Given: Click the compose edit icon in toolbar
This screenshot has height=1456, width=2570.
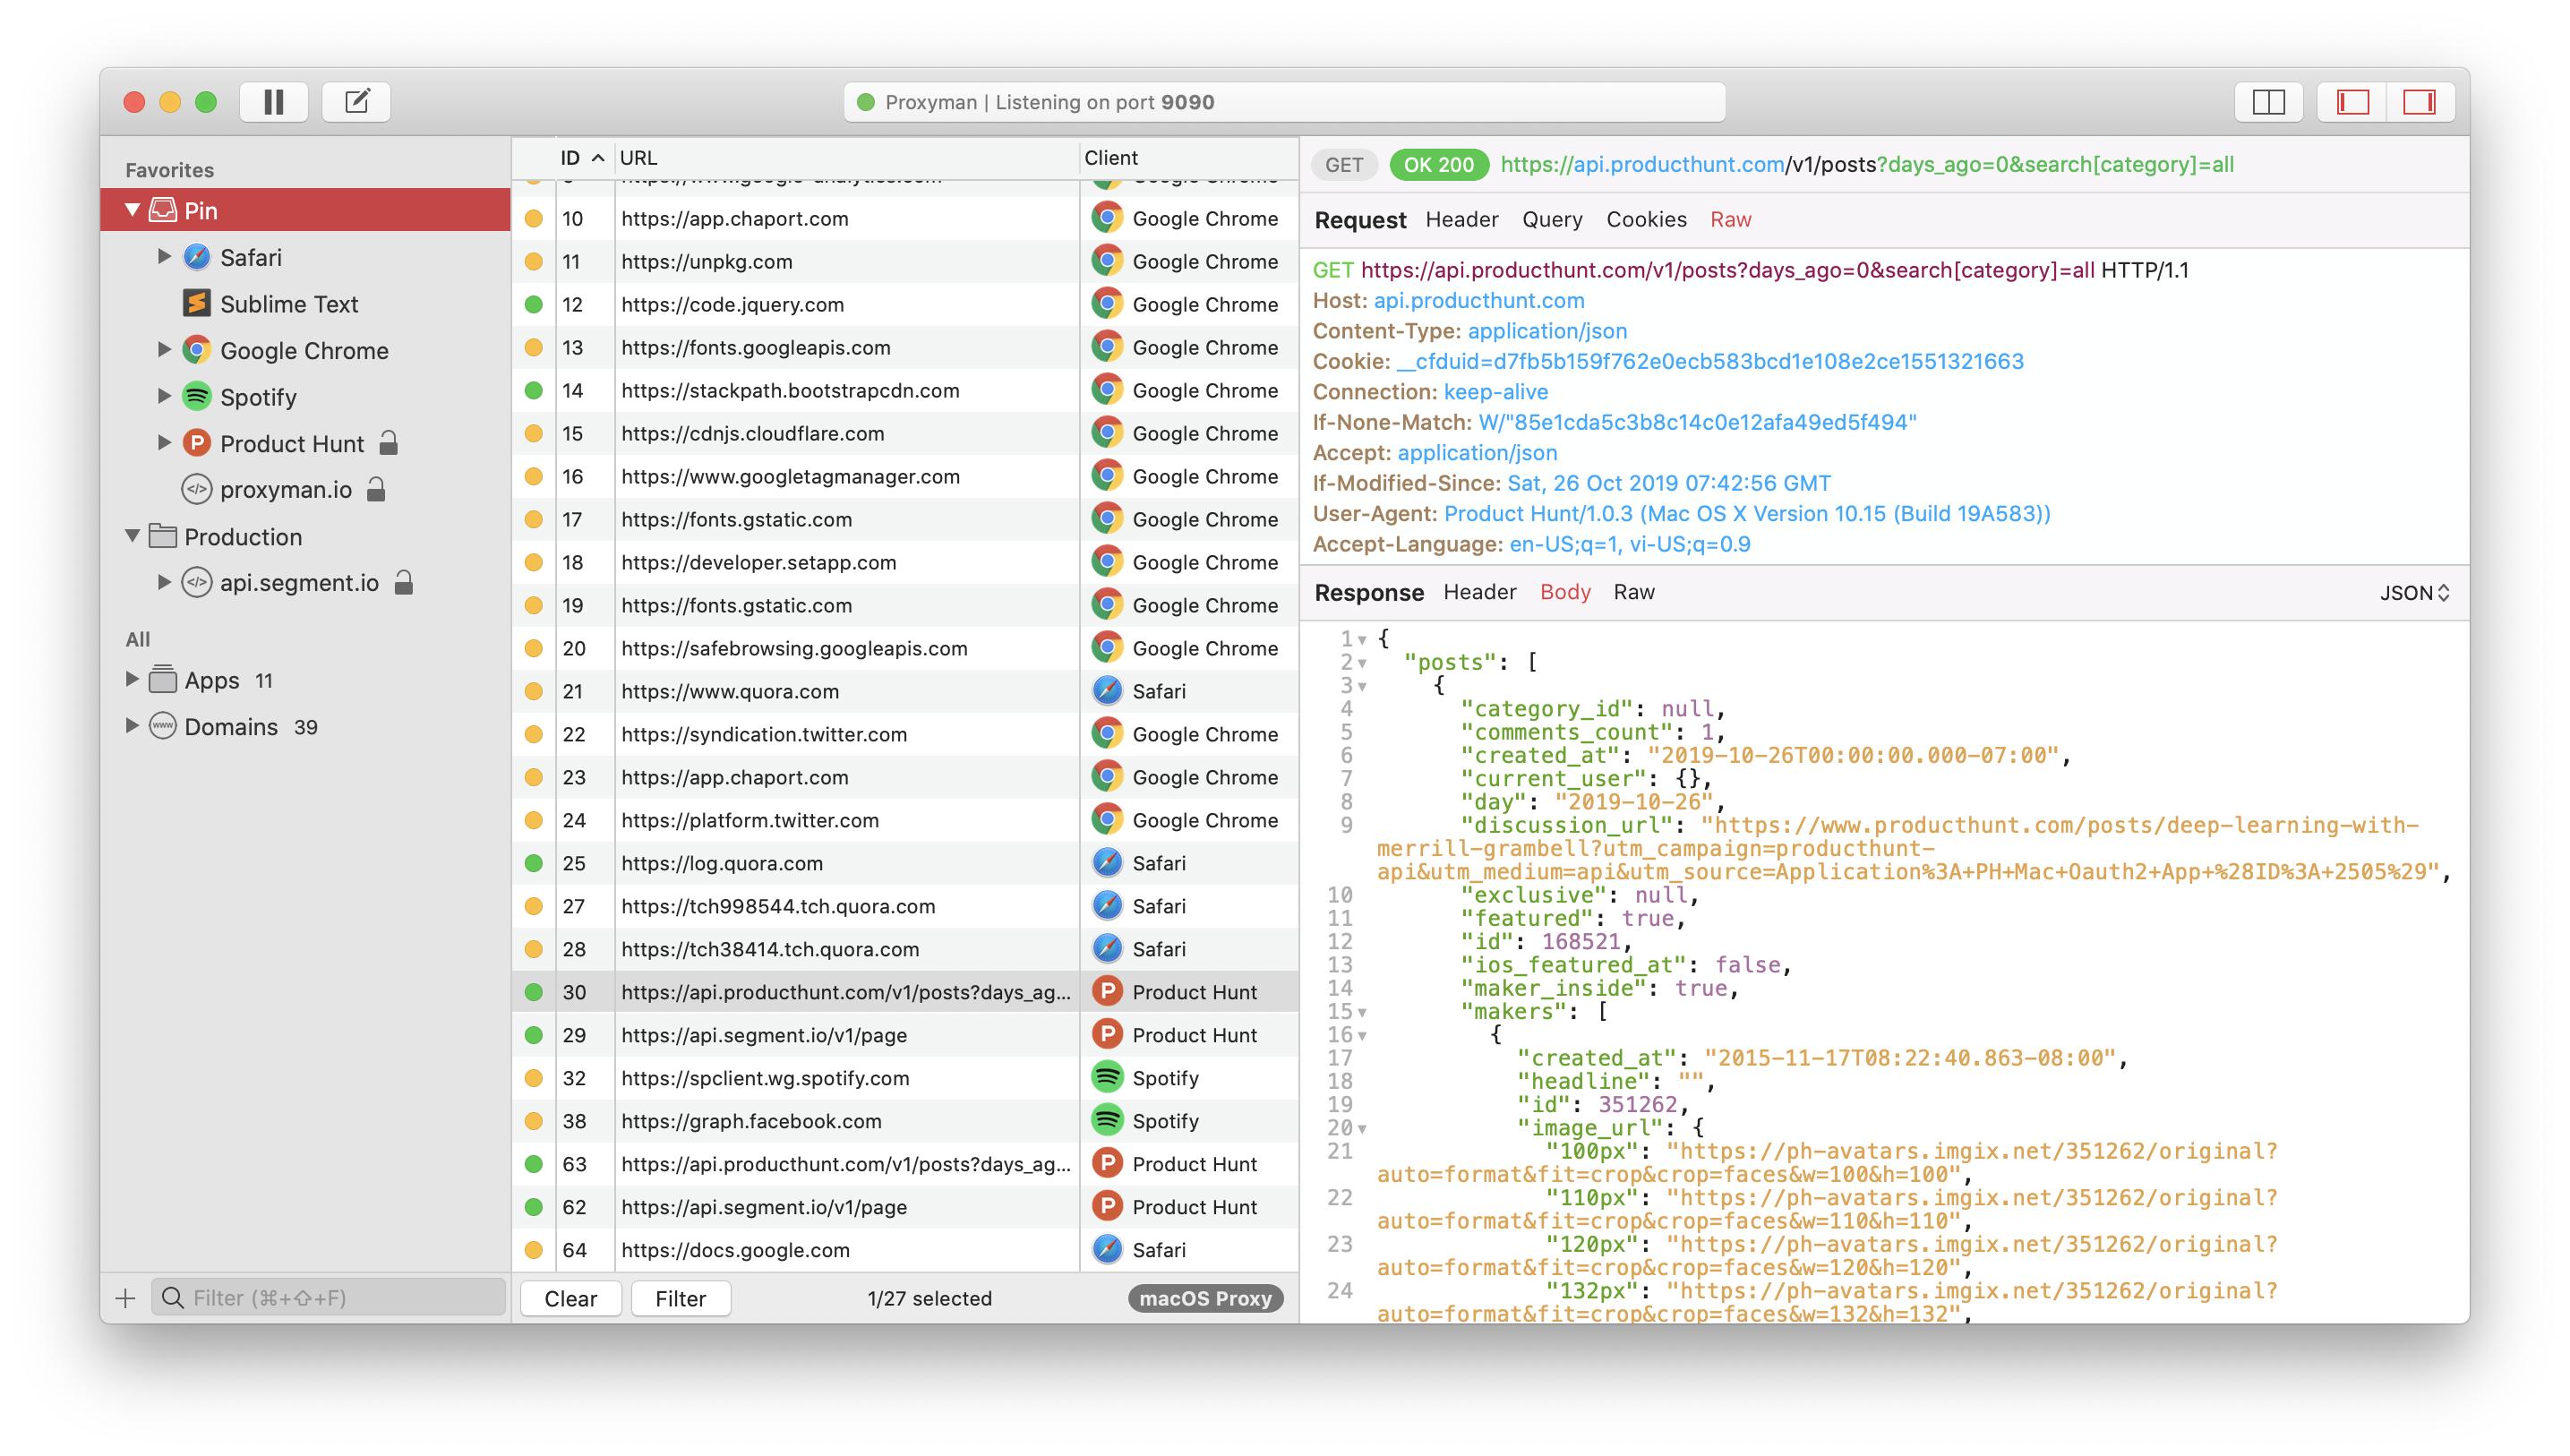Looking at the screenshot, I should tap(357, 102).
